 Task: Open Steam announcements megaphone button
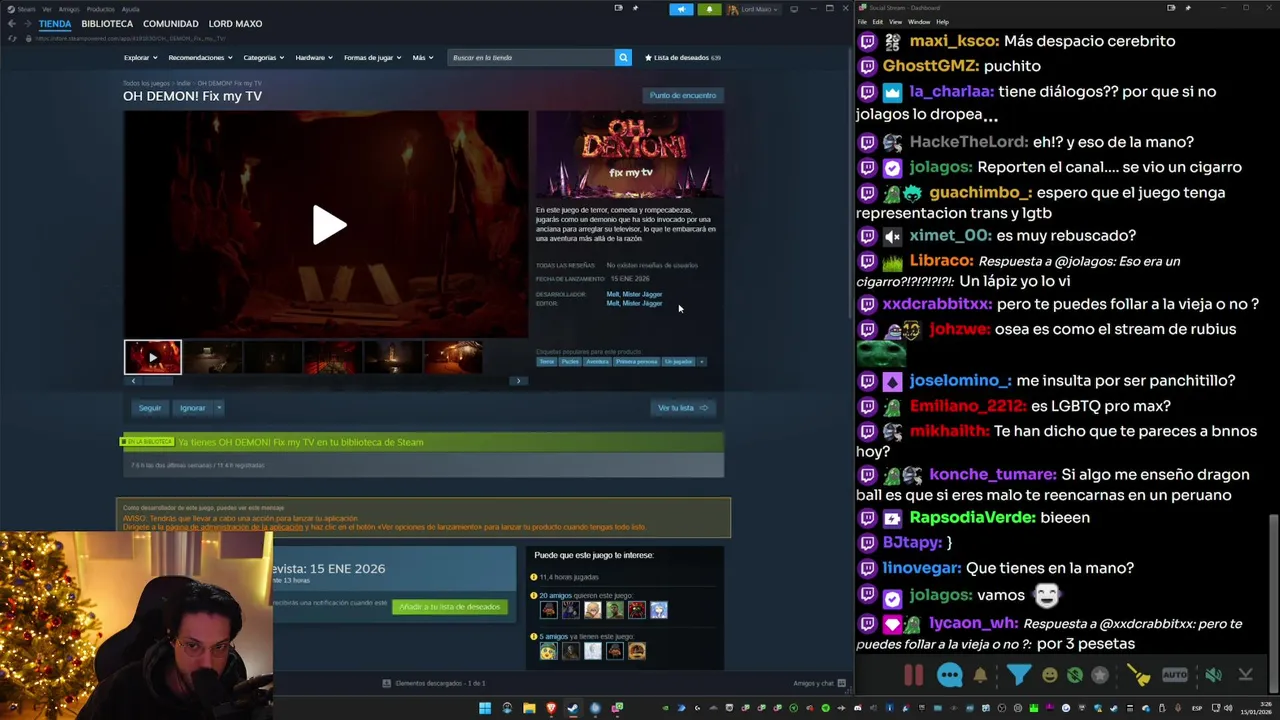681,9
